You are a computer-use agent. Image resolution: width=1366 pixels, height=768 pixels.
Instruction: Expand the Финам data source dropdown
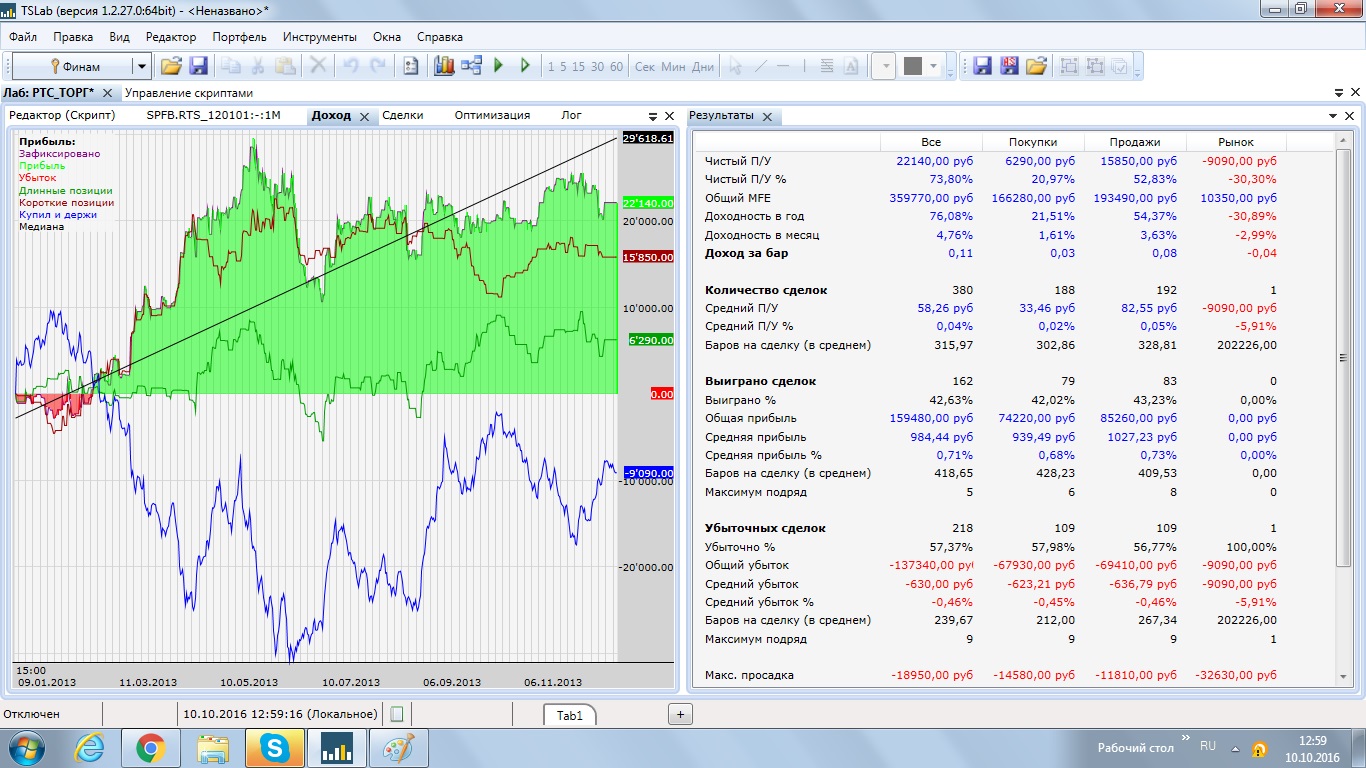pyautogui.click(x=141, y=67)
